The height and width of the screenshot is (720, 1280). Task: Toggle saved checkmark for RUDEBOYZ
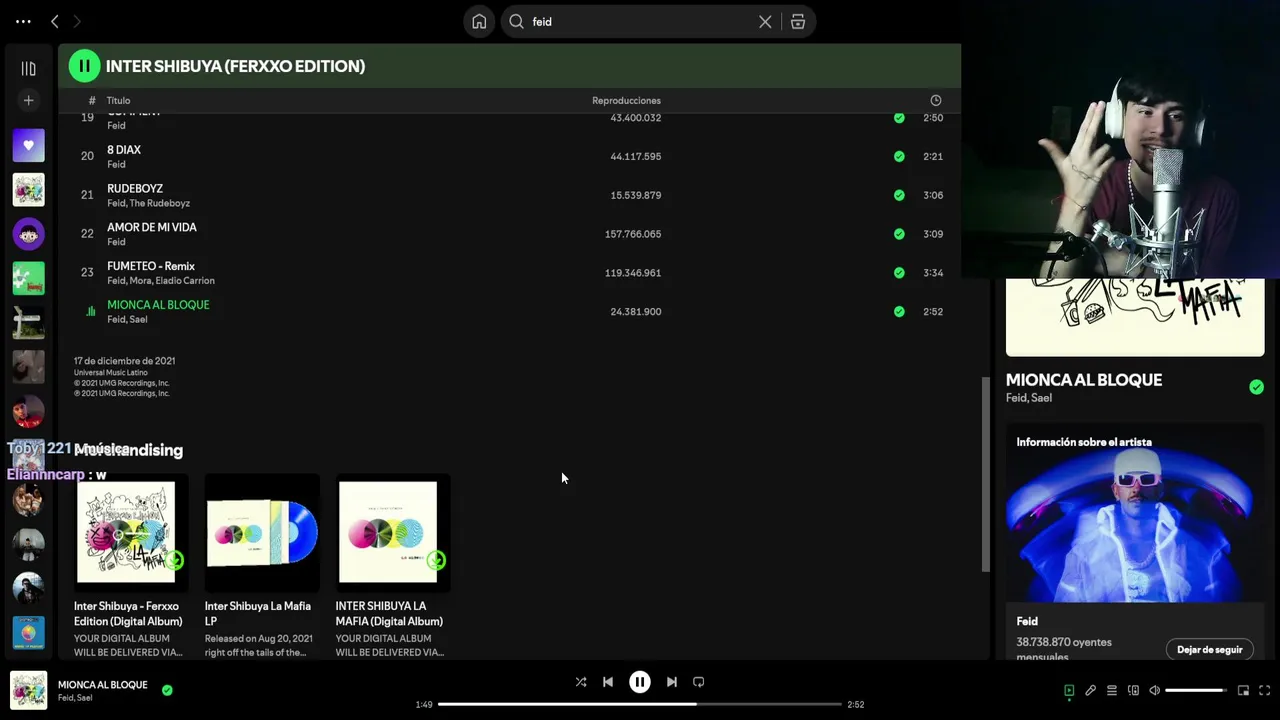[899, 195]
